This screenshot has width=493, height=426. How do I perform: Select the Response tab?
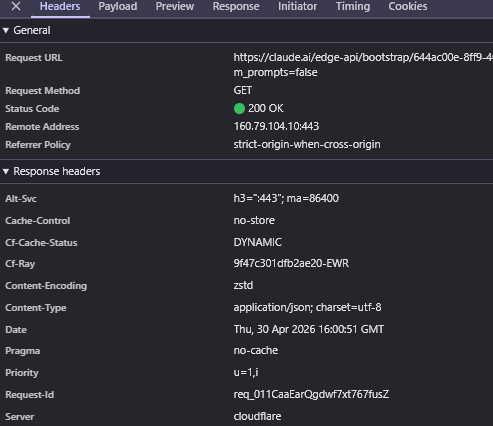pos(236,6)
